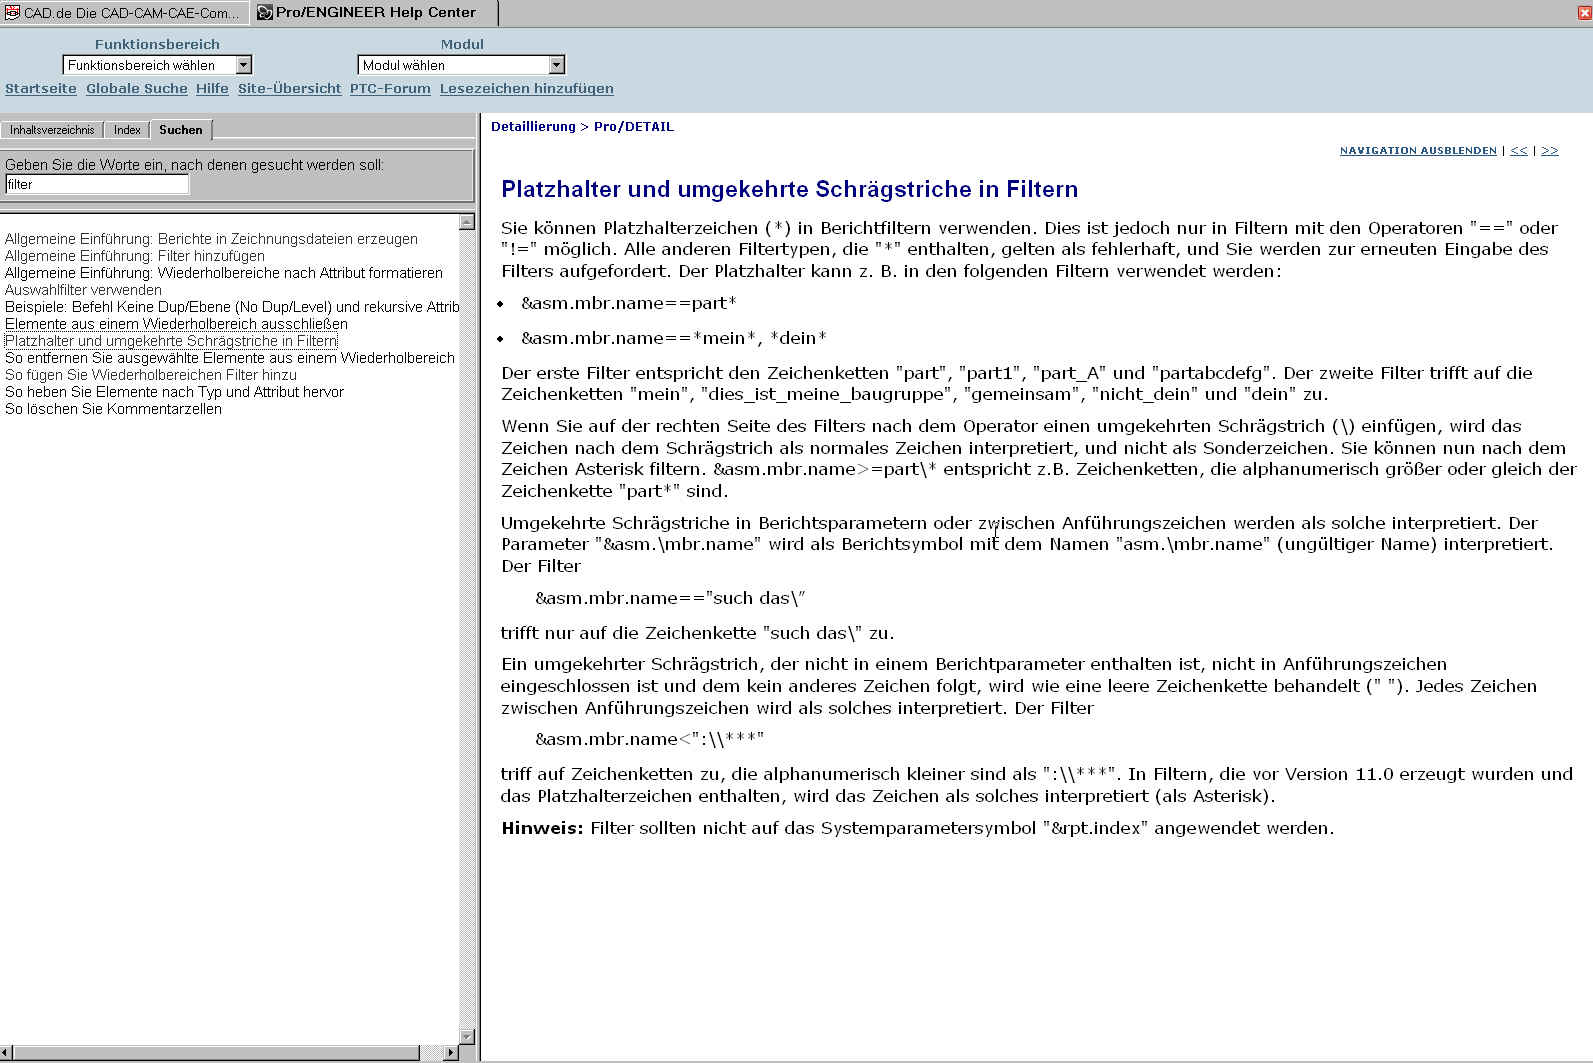
Task: Click results list horizontal scroll-right arrow
Action: click(450, 1053)
